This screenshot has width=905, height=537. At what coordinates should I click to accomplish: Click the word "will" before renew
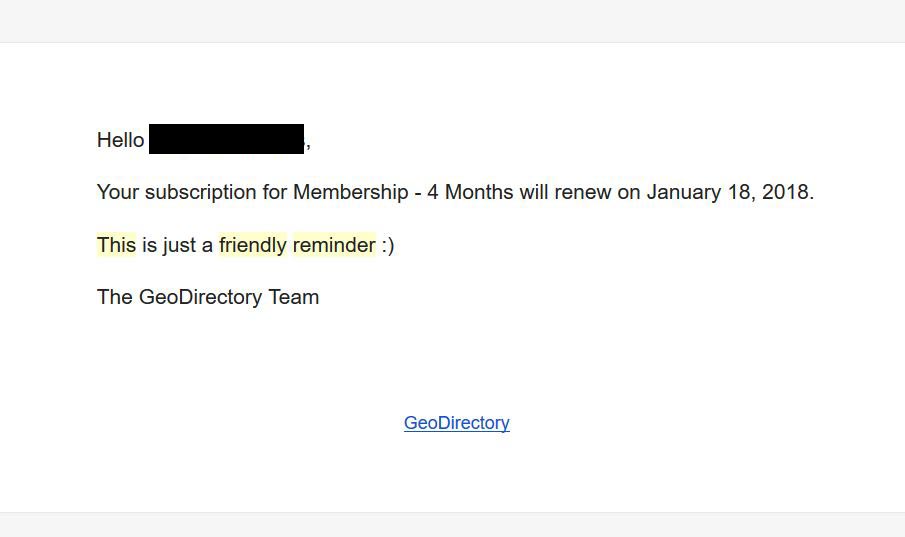tap(535, 192)
